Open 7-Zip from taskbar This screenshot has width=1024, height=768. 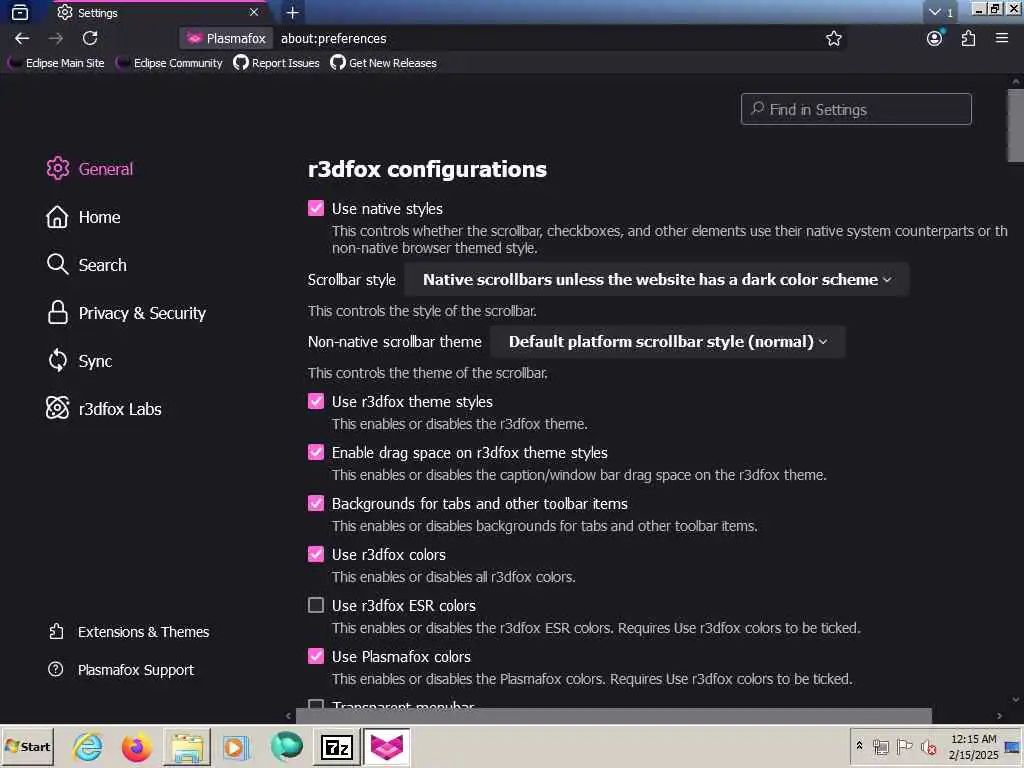tap(336, 746)
